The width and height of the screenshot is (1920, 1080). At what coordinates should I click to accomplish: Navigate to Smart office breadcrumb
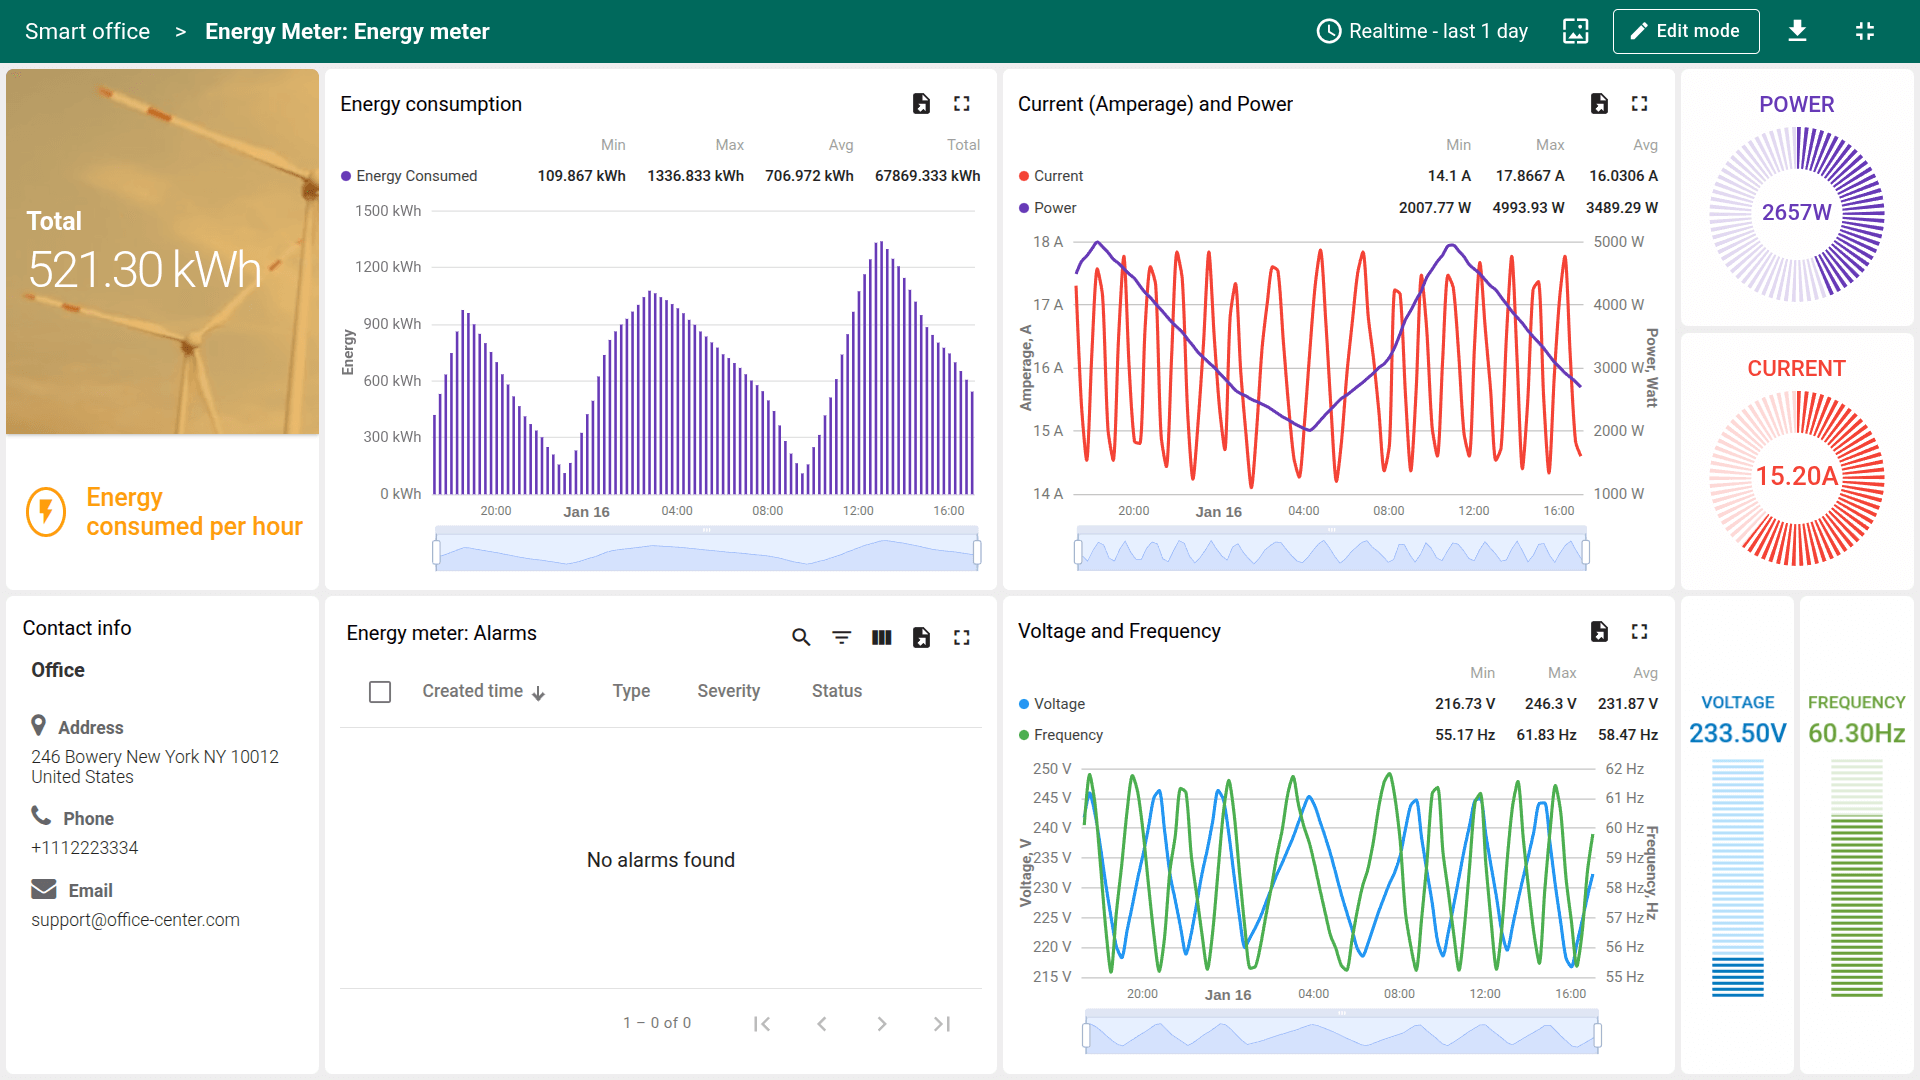point(87,31)
